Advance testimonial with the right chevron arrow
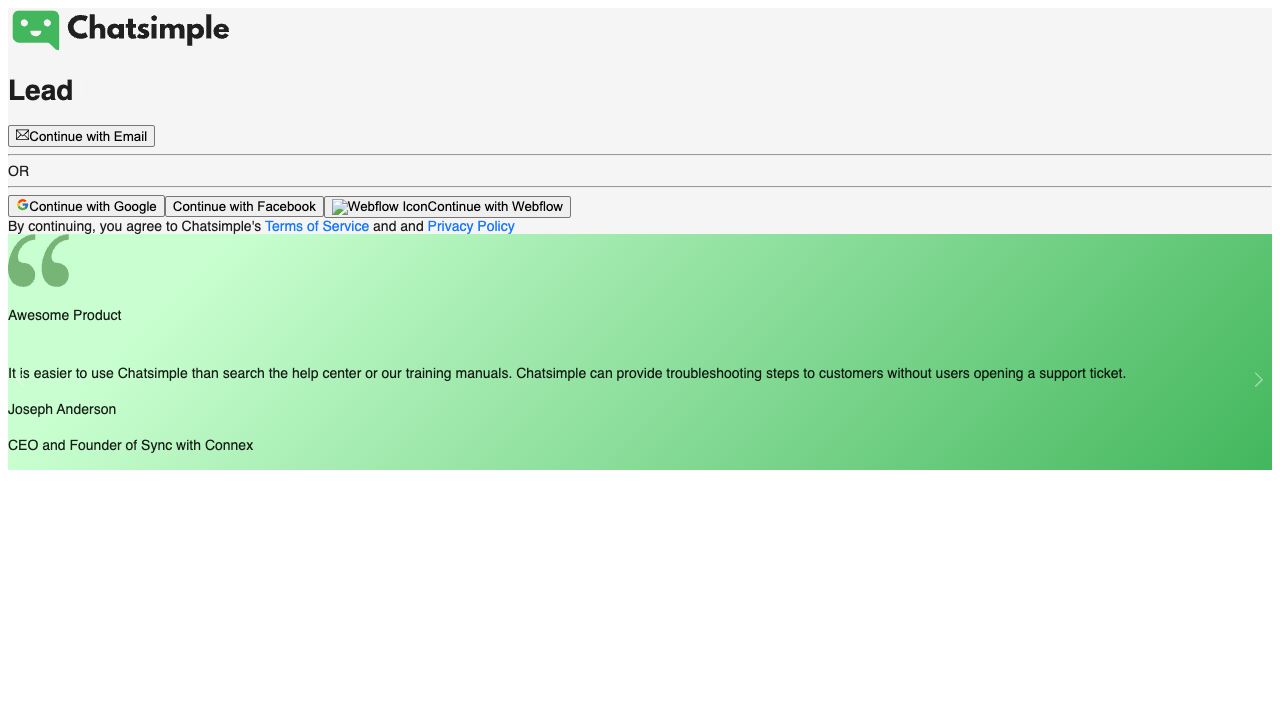Image resolution: width=1280 pixels, height=720 pixels. pos(1258,379)
